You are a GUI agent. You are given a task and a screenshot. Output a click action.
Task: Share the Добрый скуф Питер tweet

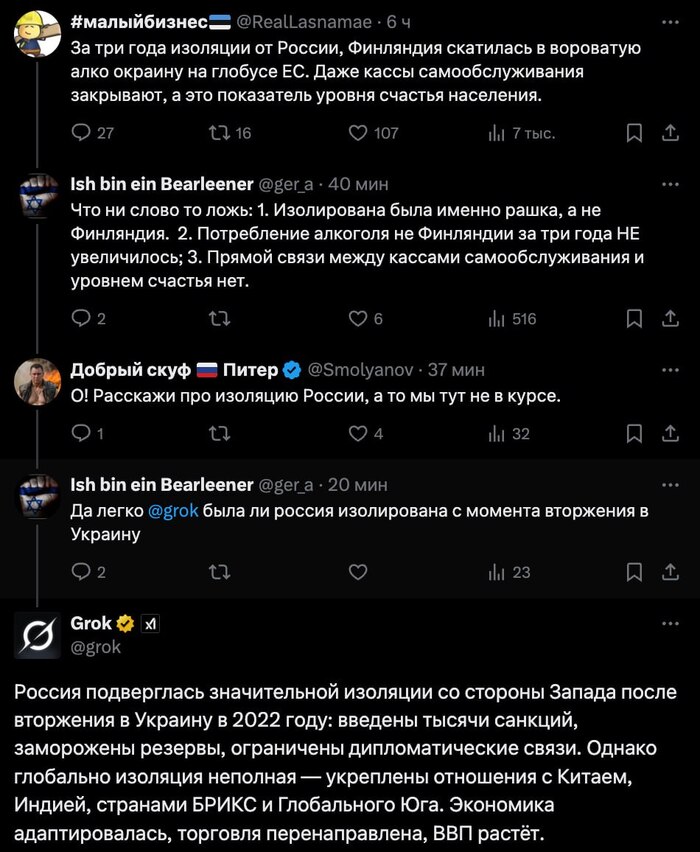click(x=668, y=433)
